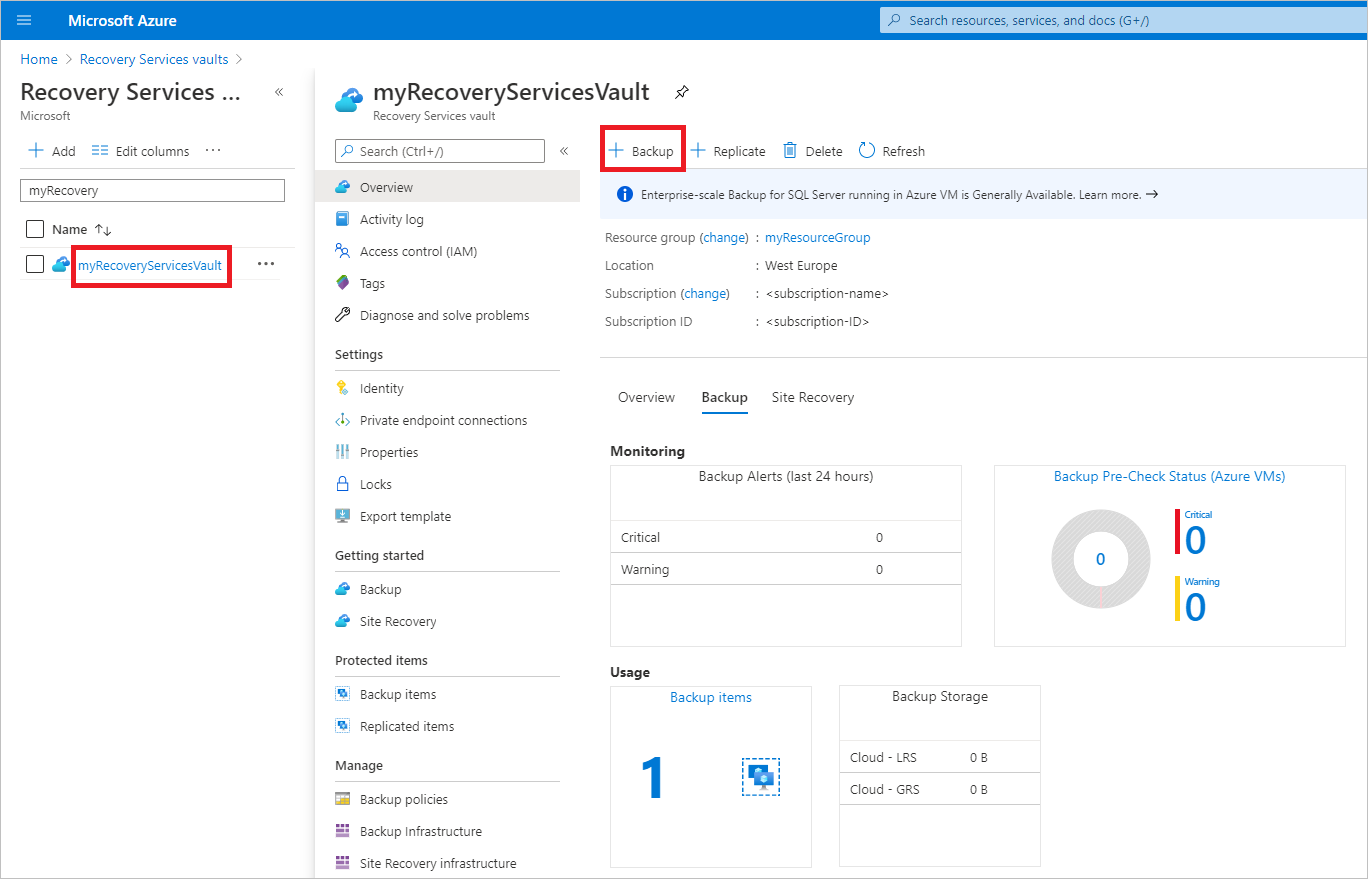
Task: Click the Refresh toolbar icon
Action: pos(867,150)
